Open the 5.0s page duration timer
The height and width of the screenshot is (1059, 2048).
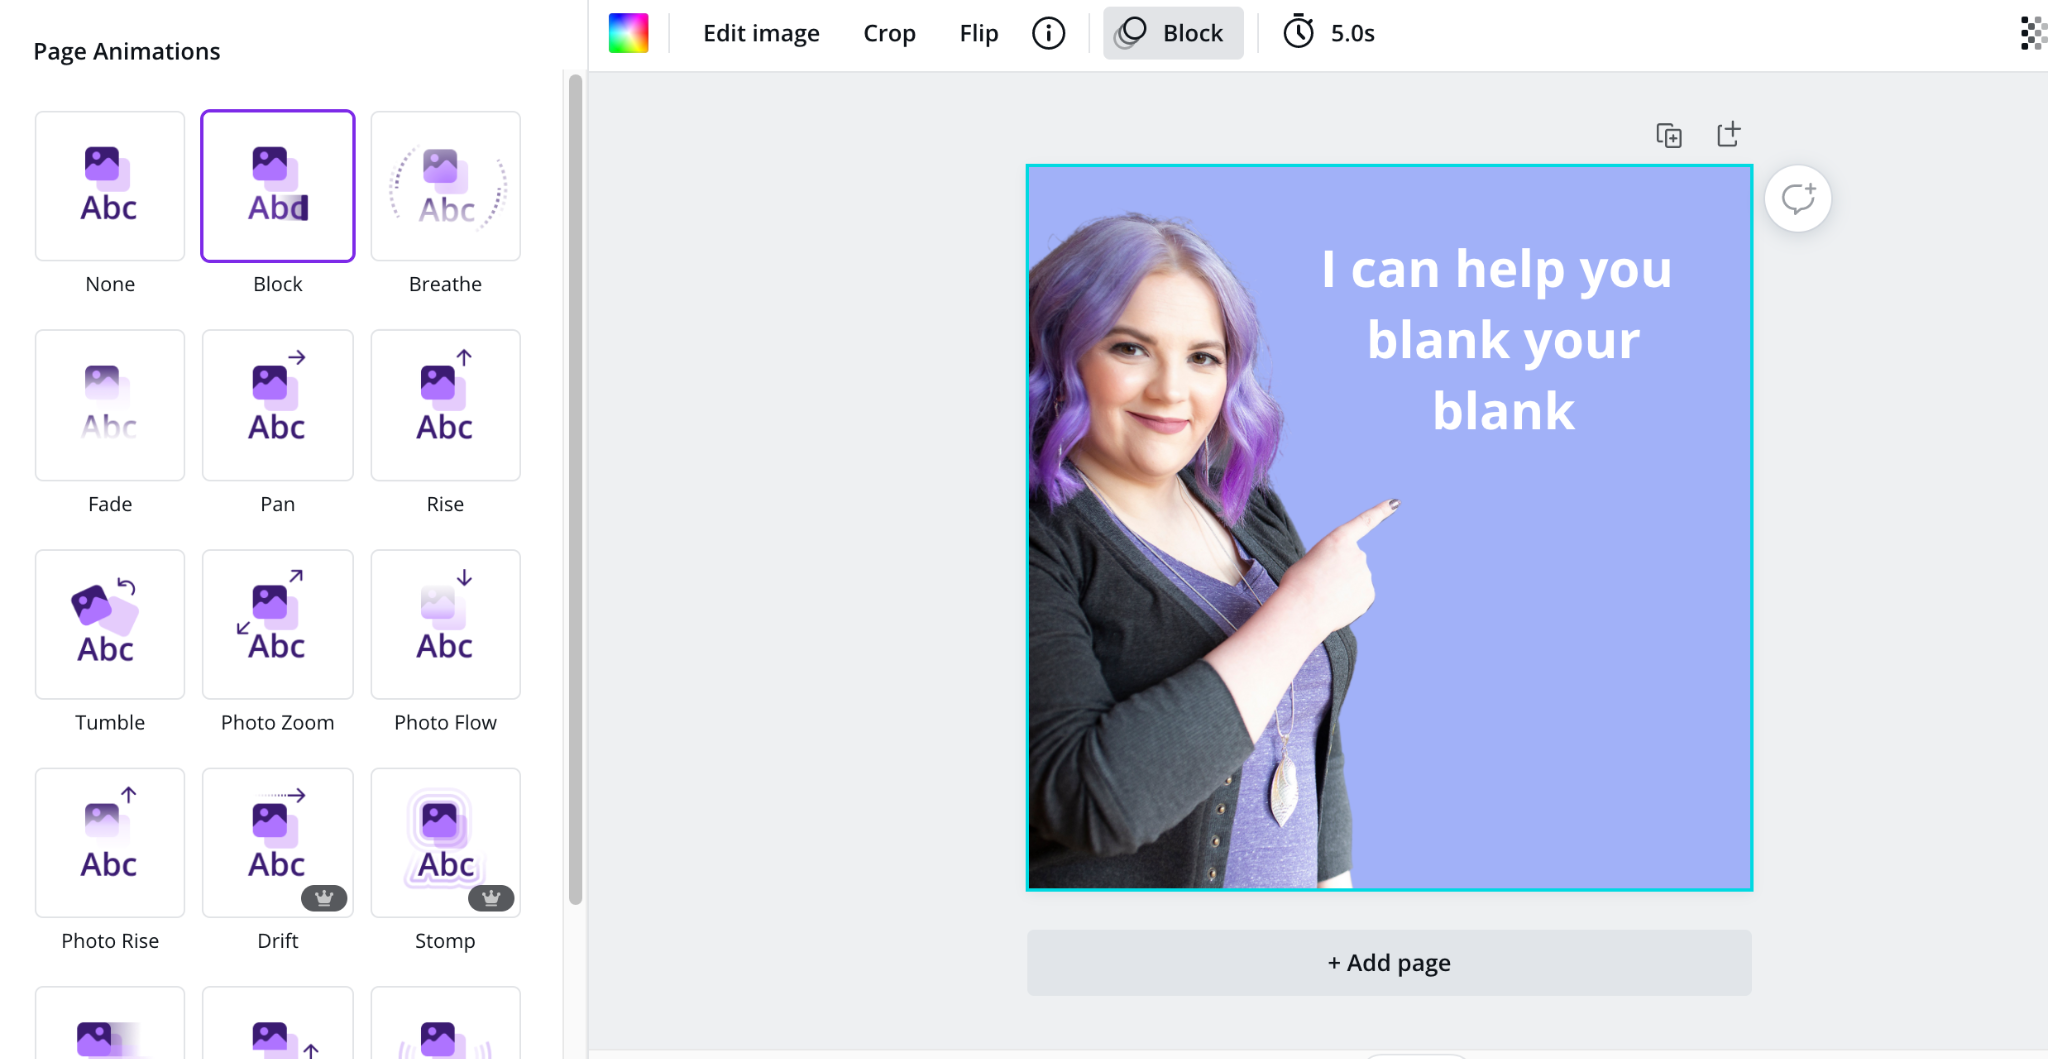click(1329, 33)
